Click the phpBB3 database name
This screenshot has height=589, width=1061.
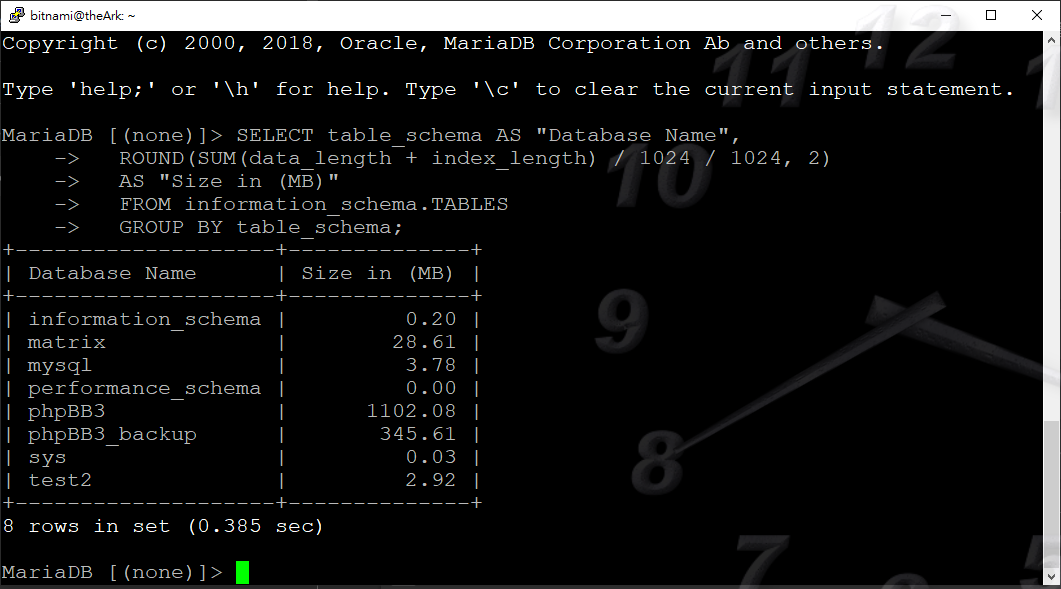tap(66, 412)
